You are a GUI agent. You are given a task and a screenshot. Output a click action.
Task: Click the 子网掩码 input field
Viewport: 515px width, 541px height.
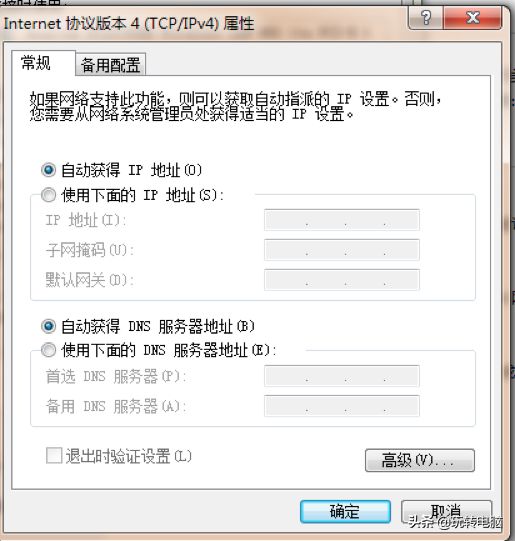(x=342, y=250)
